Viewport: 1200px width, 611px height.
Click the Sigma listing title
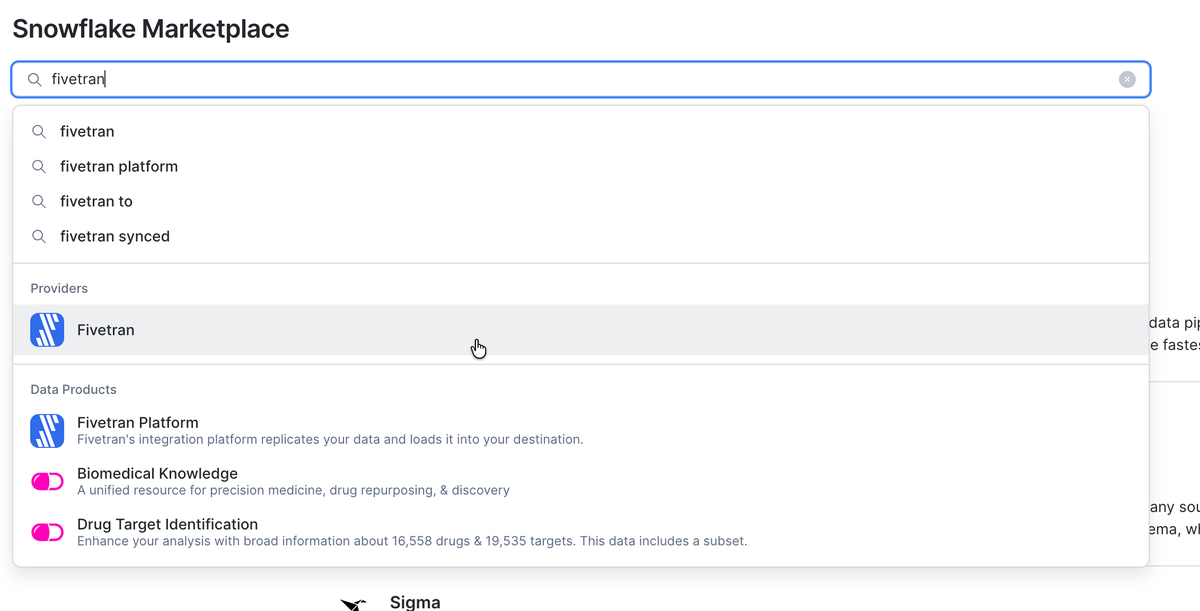pyautogui.click(x=415, y=602)
